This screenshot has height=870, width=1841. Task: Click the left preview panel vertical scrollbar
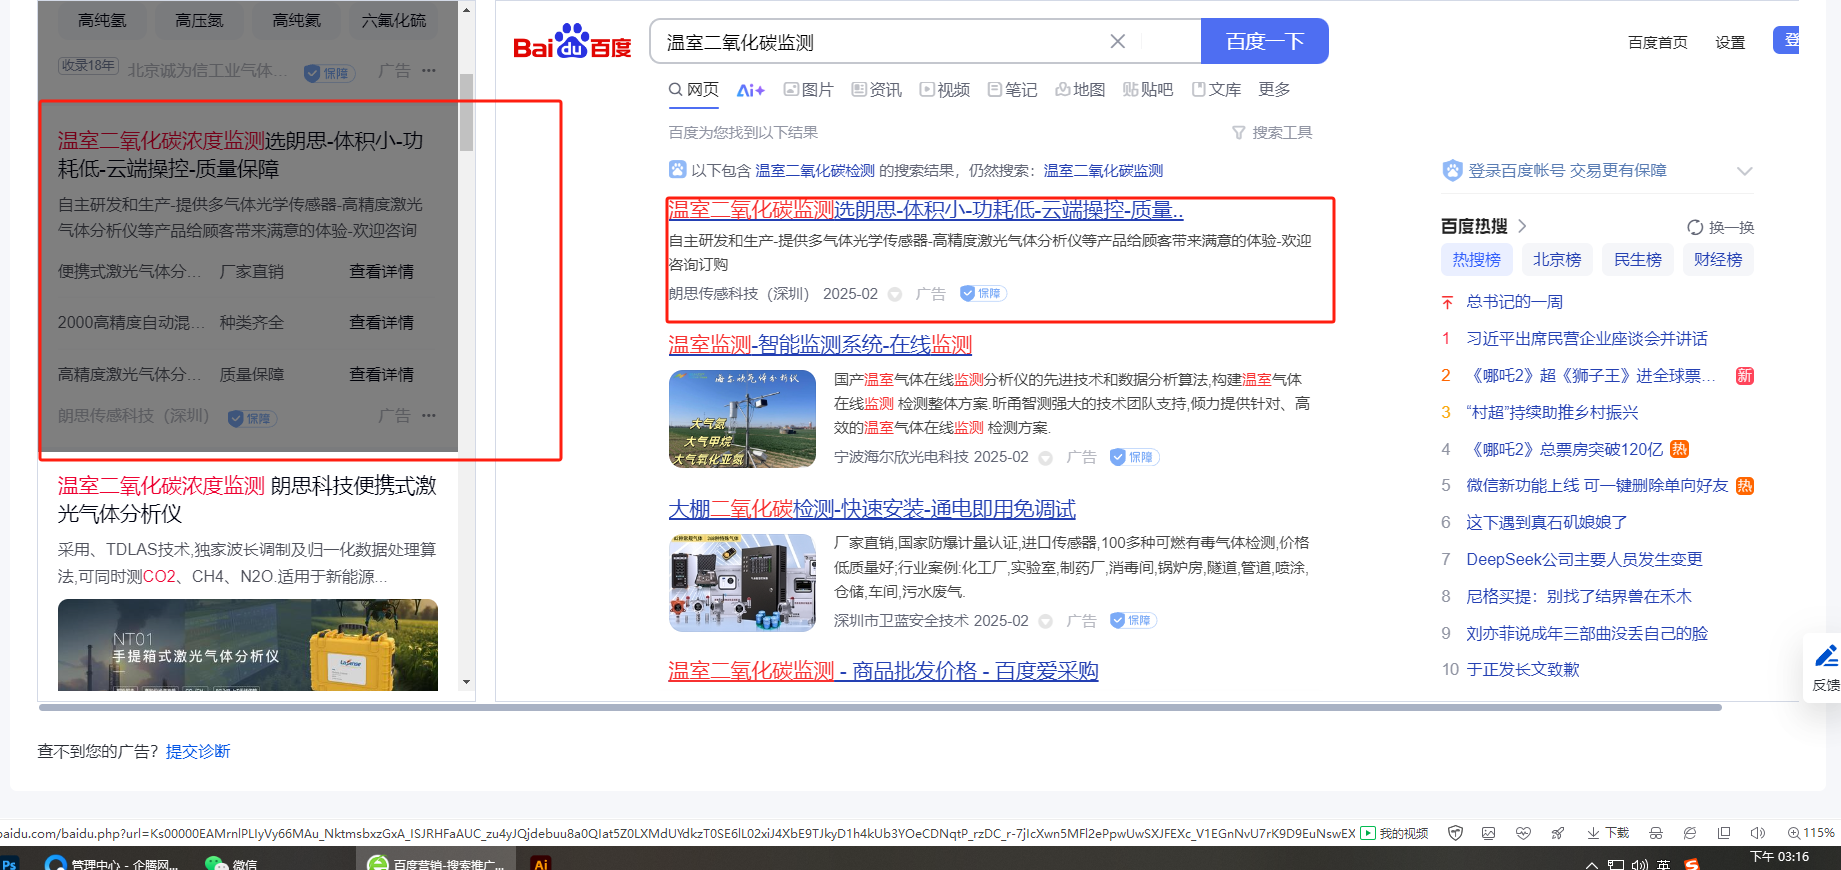click(x=466, y=112)
